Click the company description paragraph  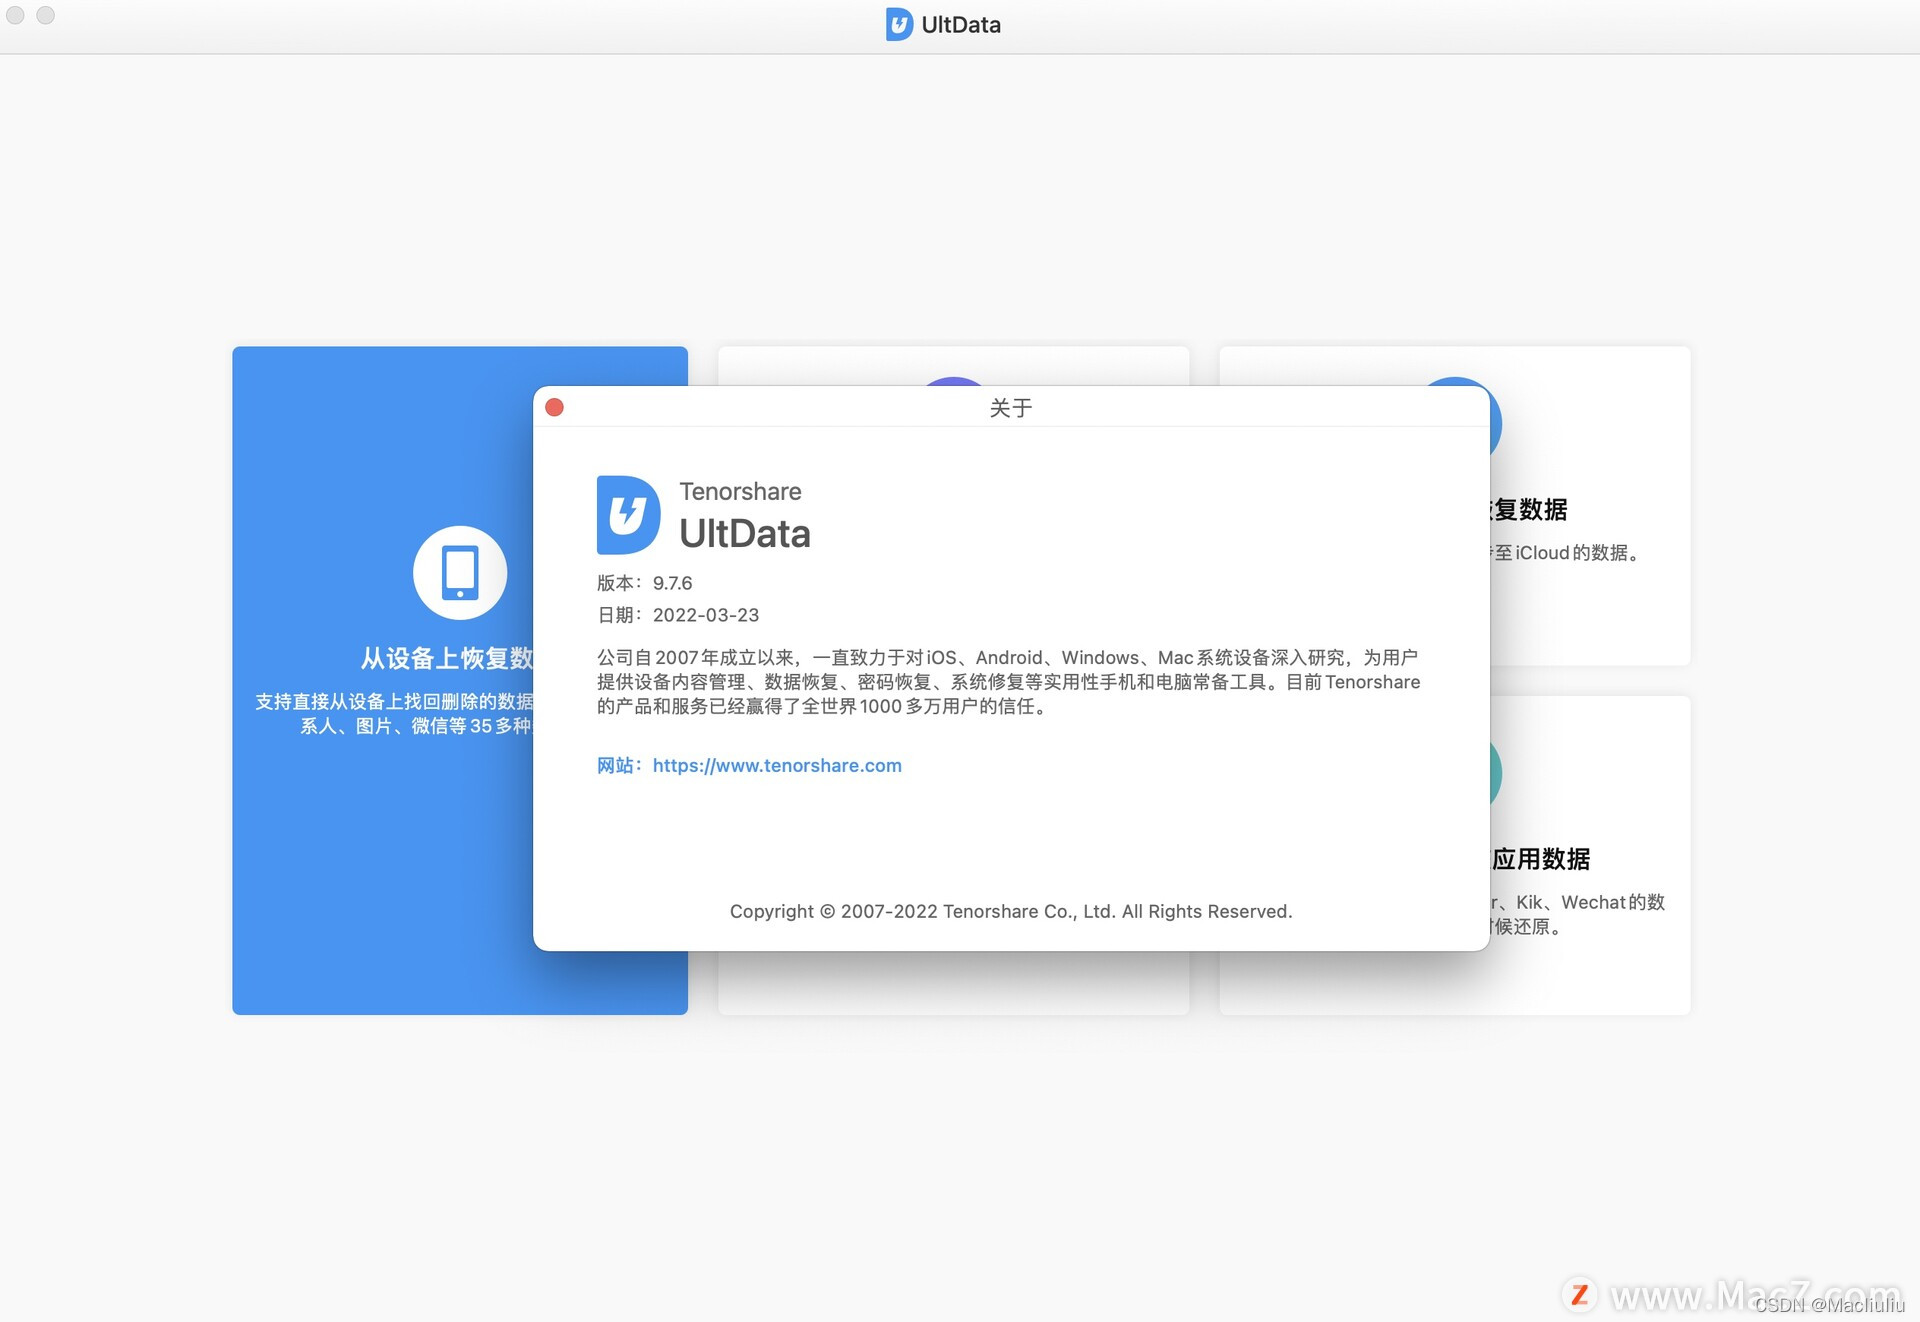1008,682
